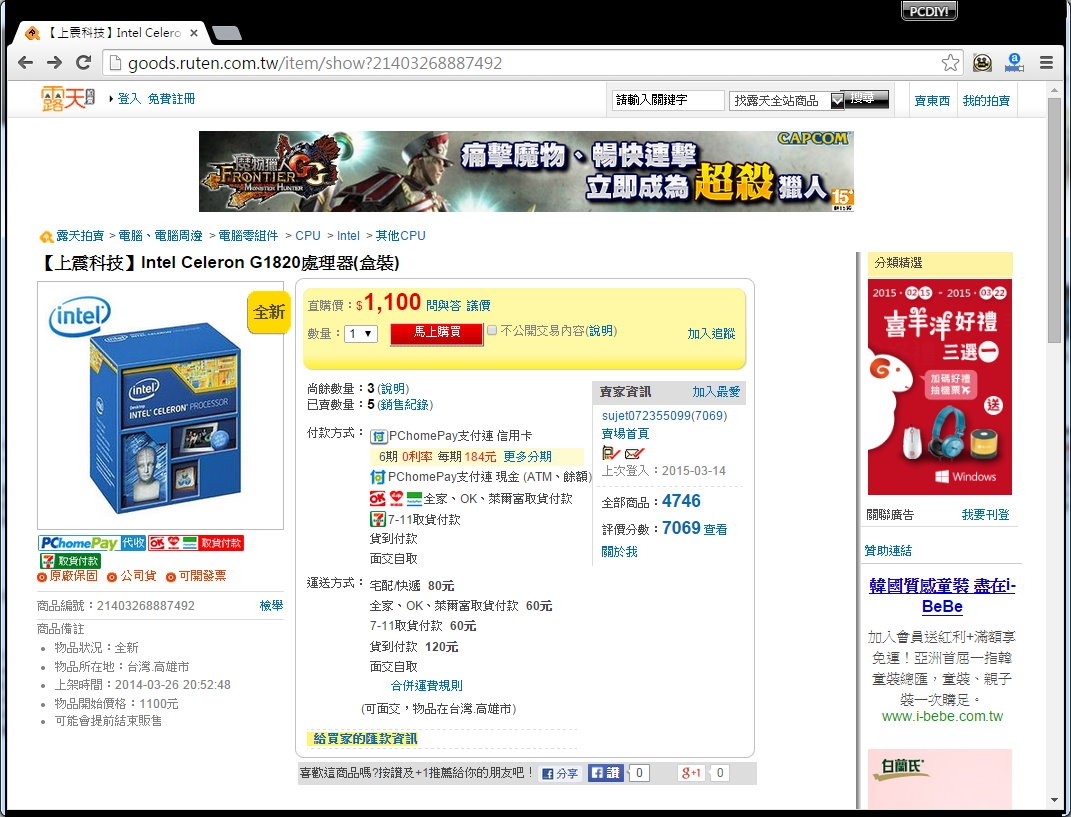This screenshot has width=1071, height=817.
Task: Open the 問與答 Q&A link
Action: (444, 305)
